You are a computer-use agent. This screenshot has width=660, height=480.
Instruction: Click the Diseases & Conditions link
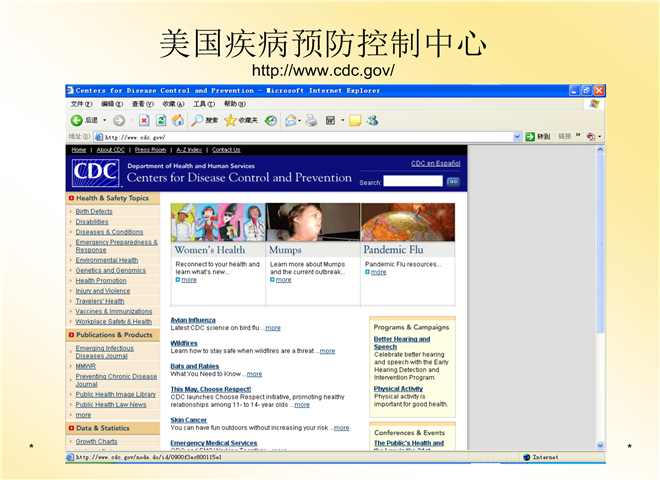point(109,232)
